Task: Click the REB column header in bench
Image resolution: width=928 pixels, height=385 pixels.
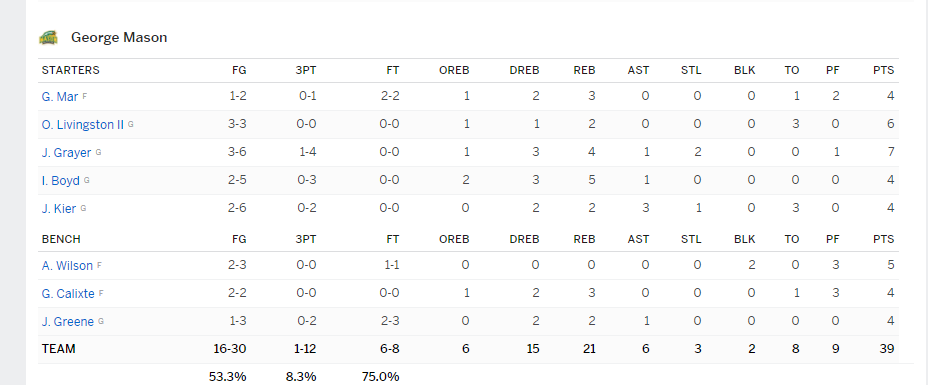Action: coord(584,240)
